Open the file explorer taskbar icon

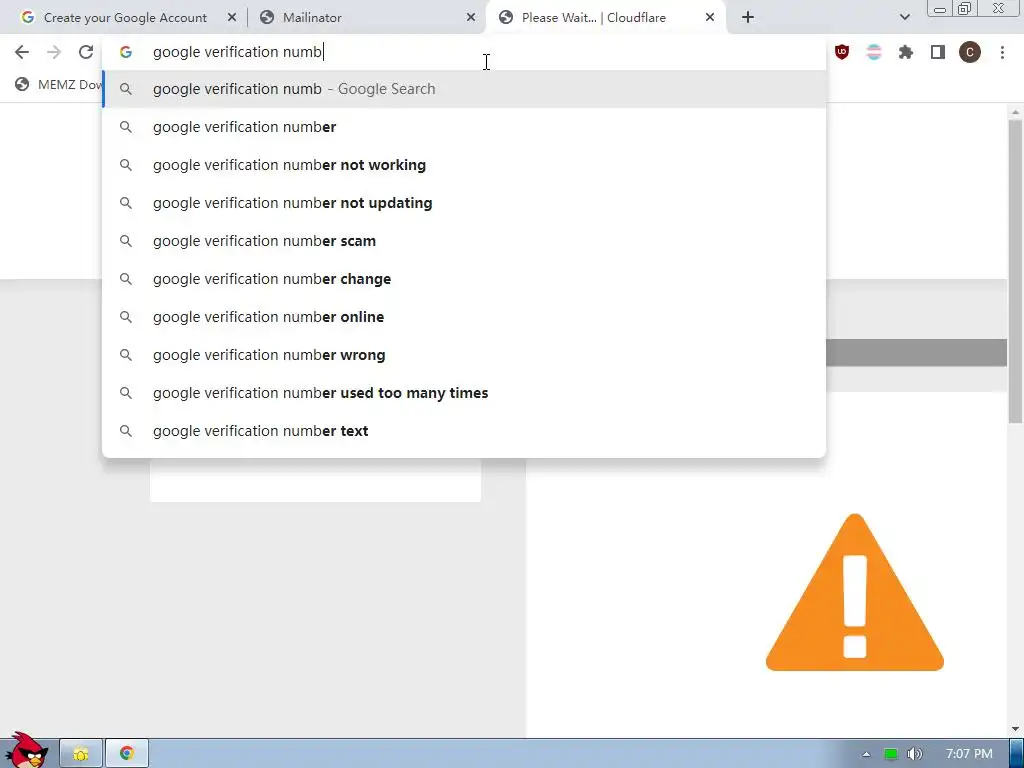[x=81, y=754]
